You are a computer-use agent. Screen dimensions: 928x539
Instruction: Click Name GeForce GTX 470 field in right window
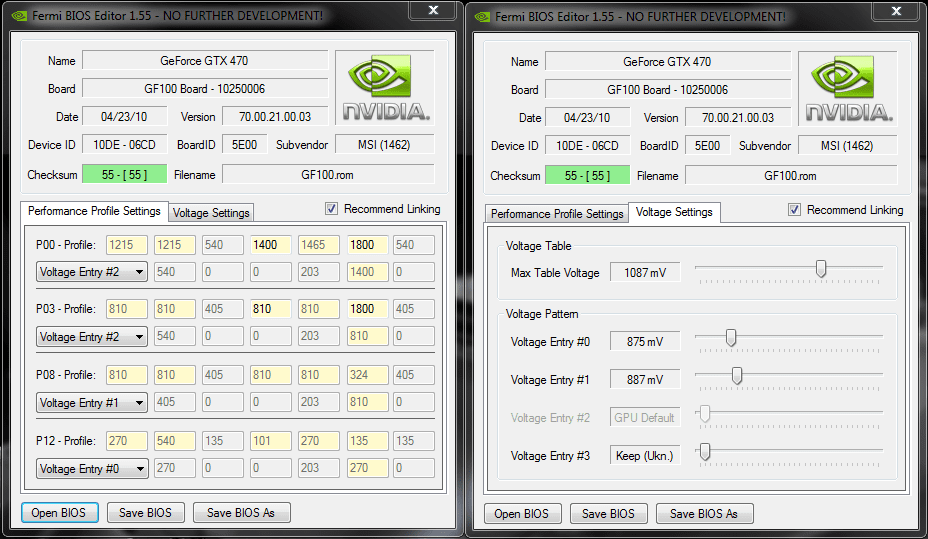(668, 62)
